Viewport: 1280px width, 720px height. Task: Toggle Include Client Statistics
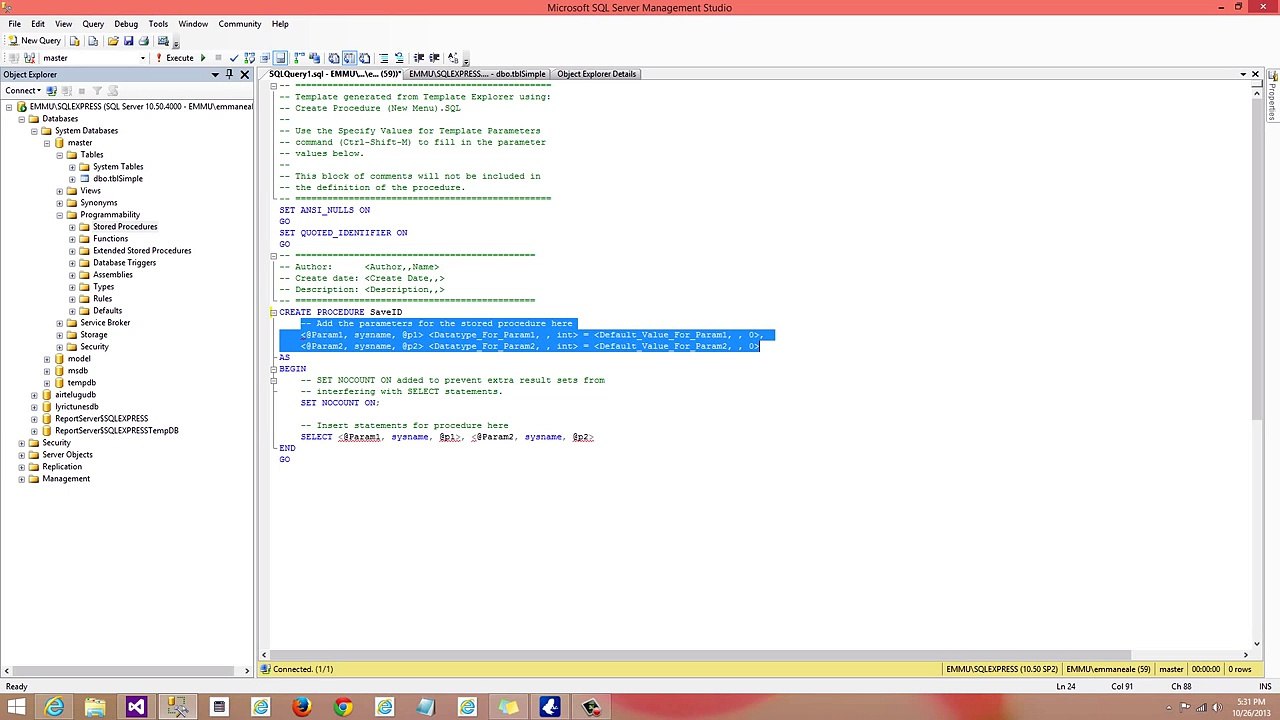(x=314, y=58)
